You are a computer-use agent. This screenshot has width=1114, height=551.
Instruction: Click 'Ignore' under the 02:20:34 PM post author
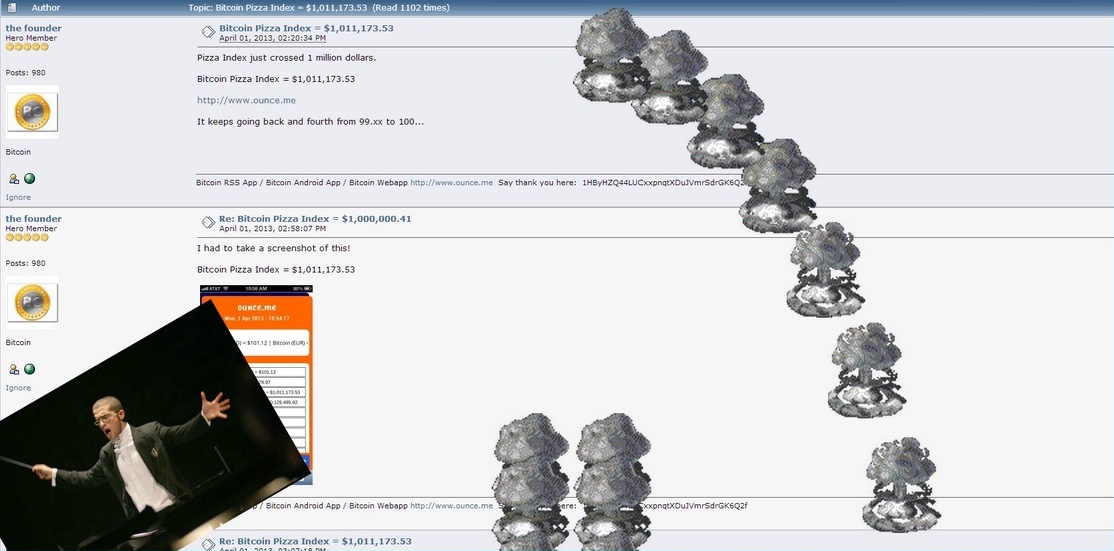18,197
